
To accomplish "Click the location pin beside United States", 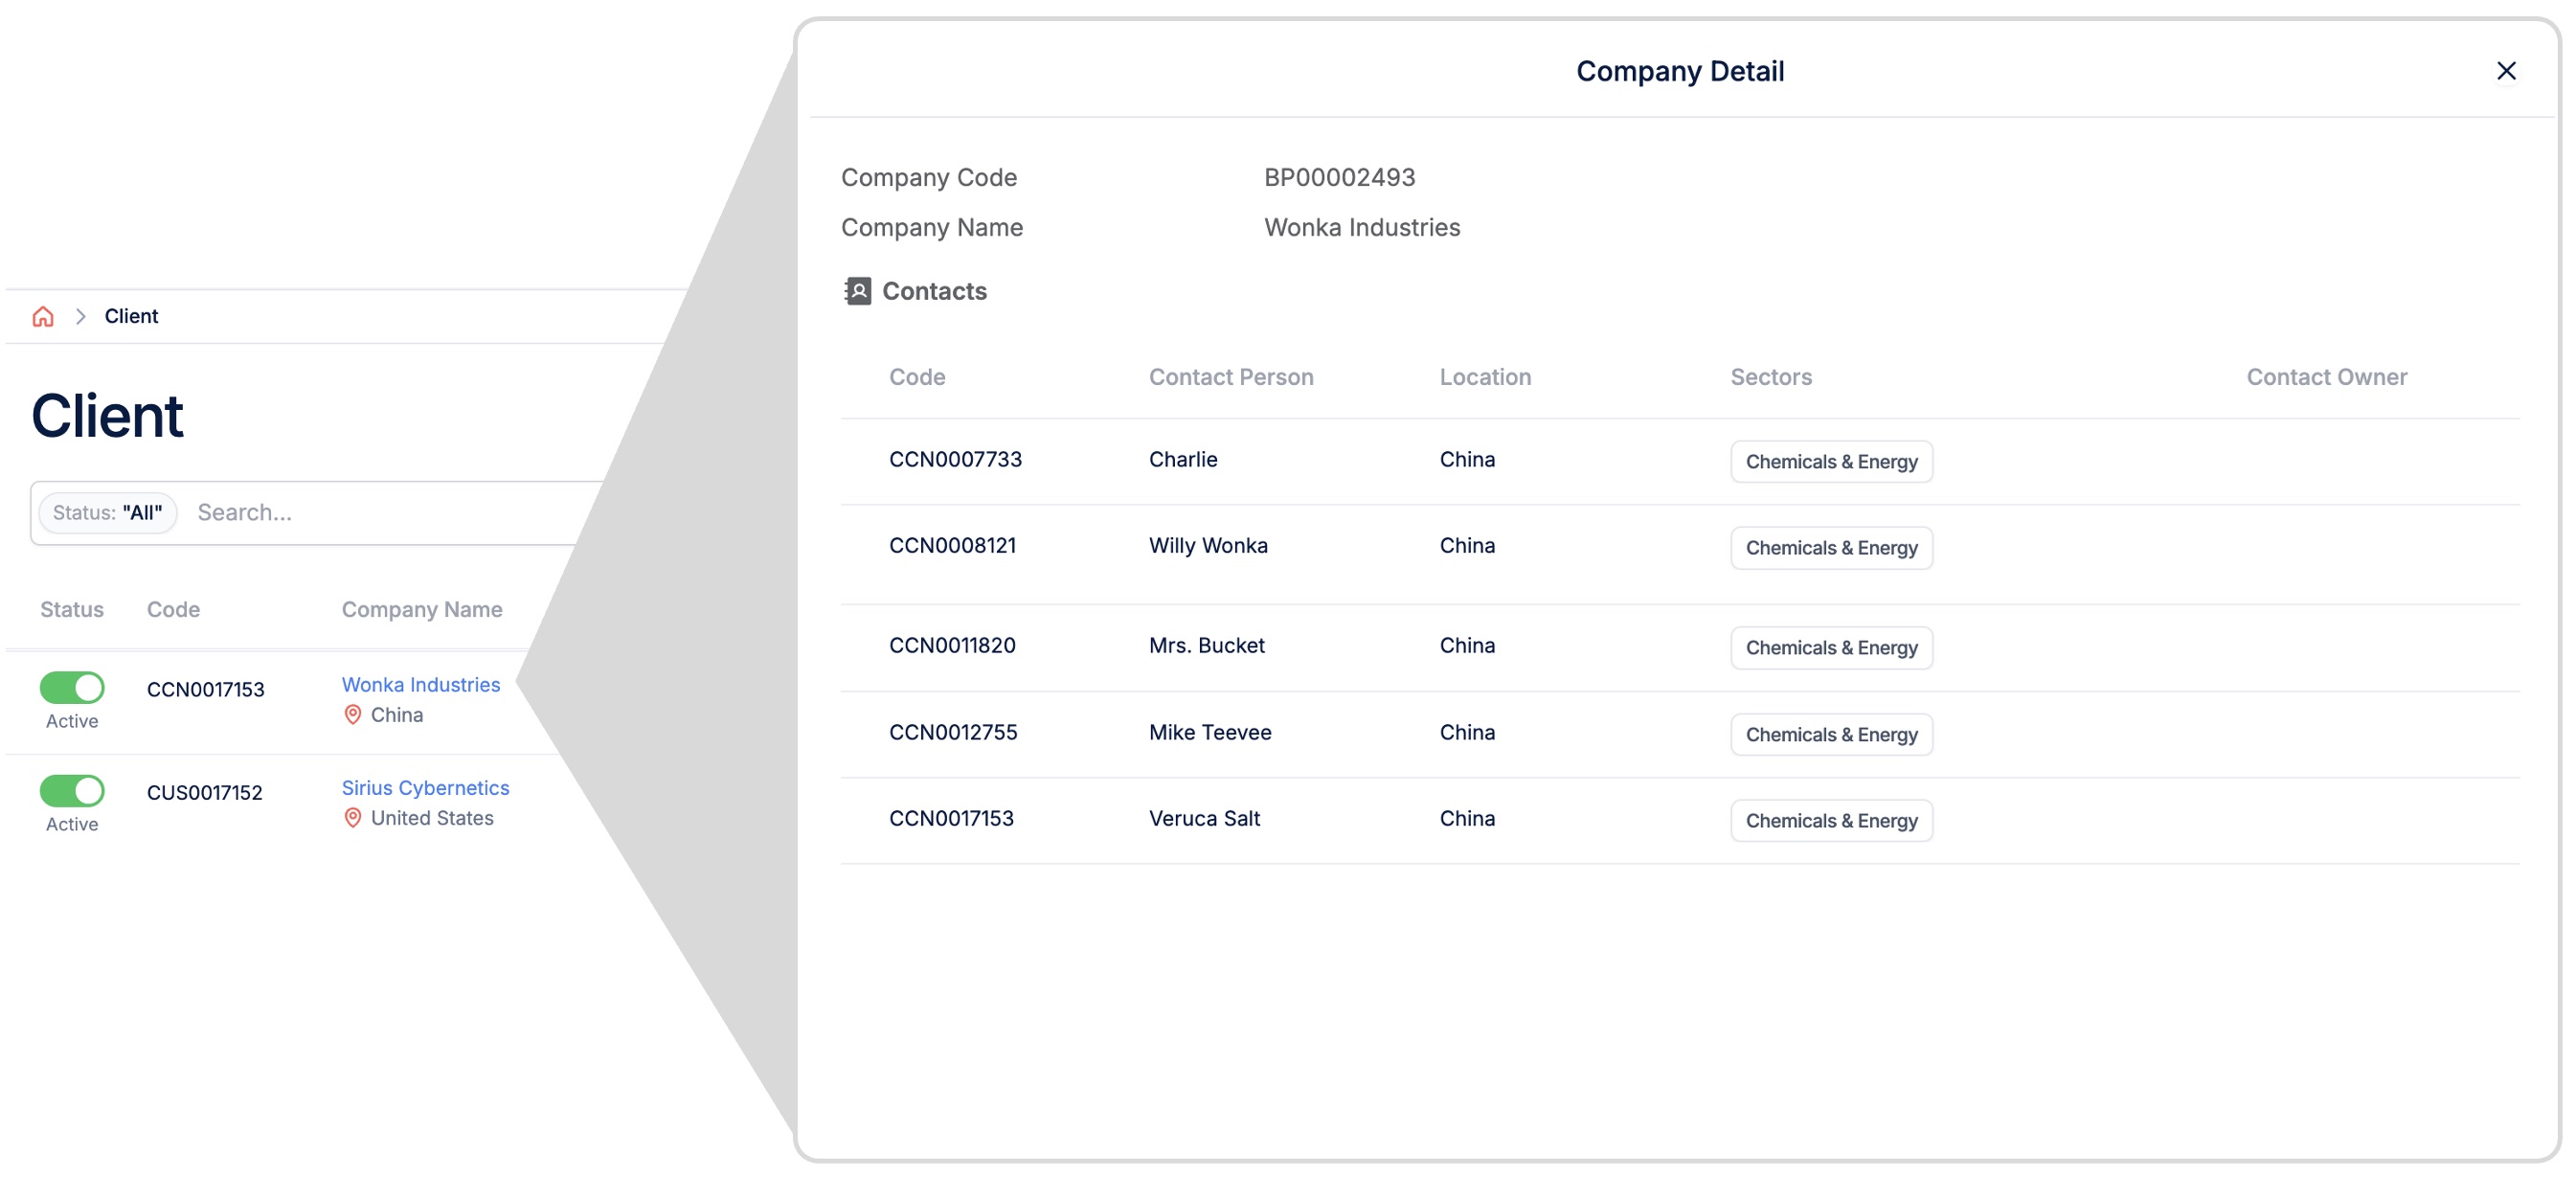I will coord(352,817).
